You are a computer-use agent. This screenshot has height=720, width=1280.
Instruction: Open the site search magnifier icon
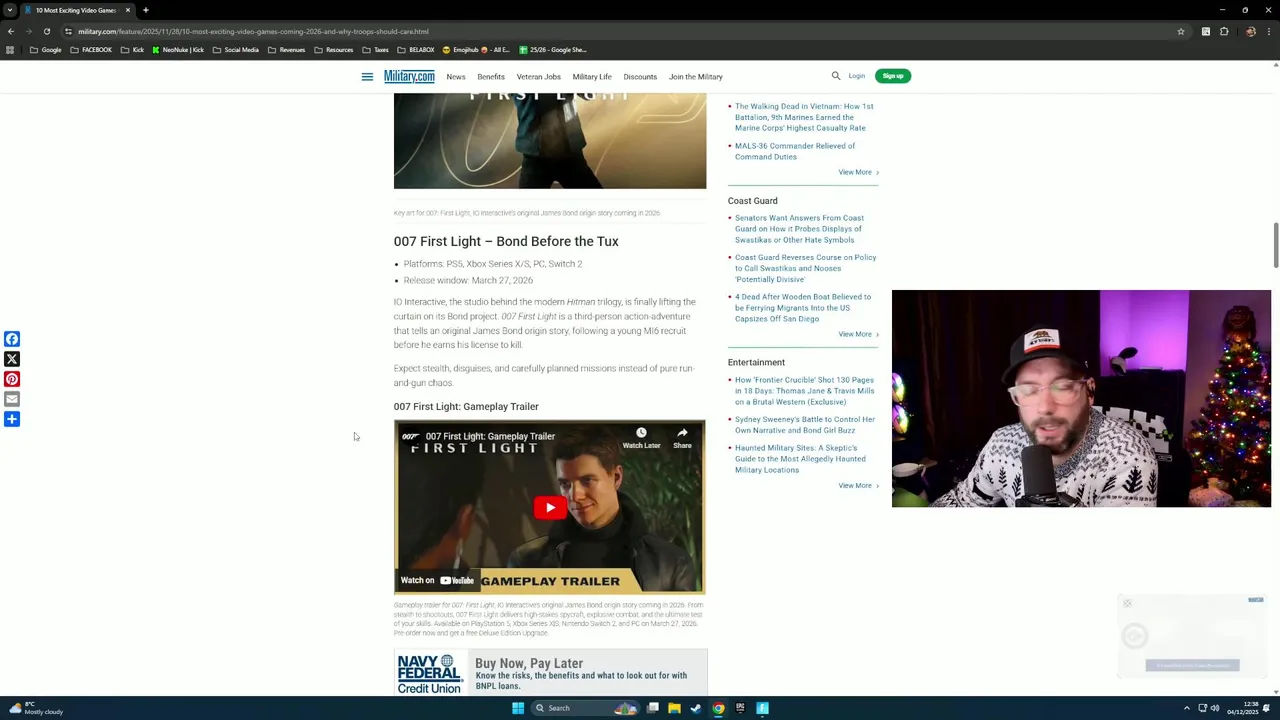click(836, 76)
